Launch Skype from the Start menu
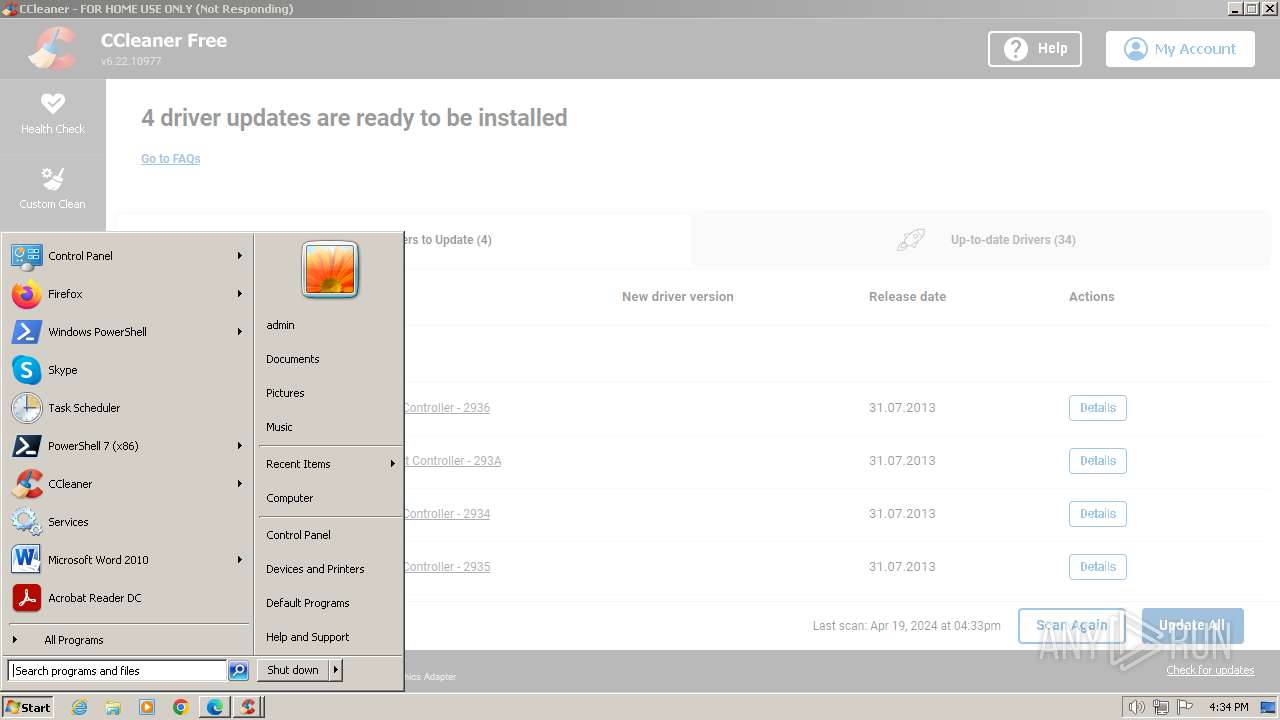1280x720 pixels. [128, 370]
